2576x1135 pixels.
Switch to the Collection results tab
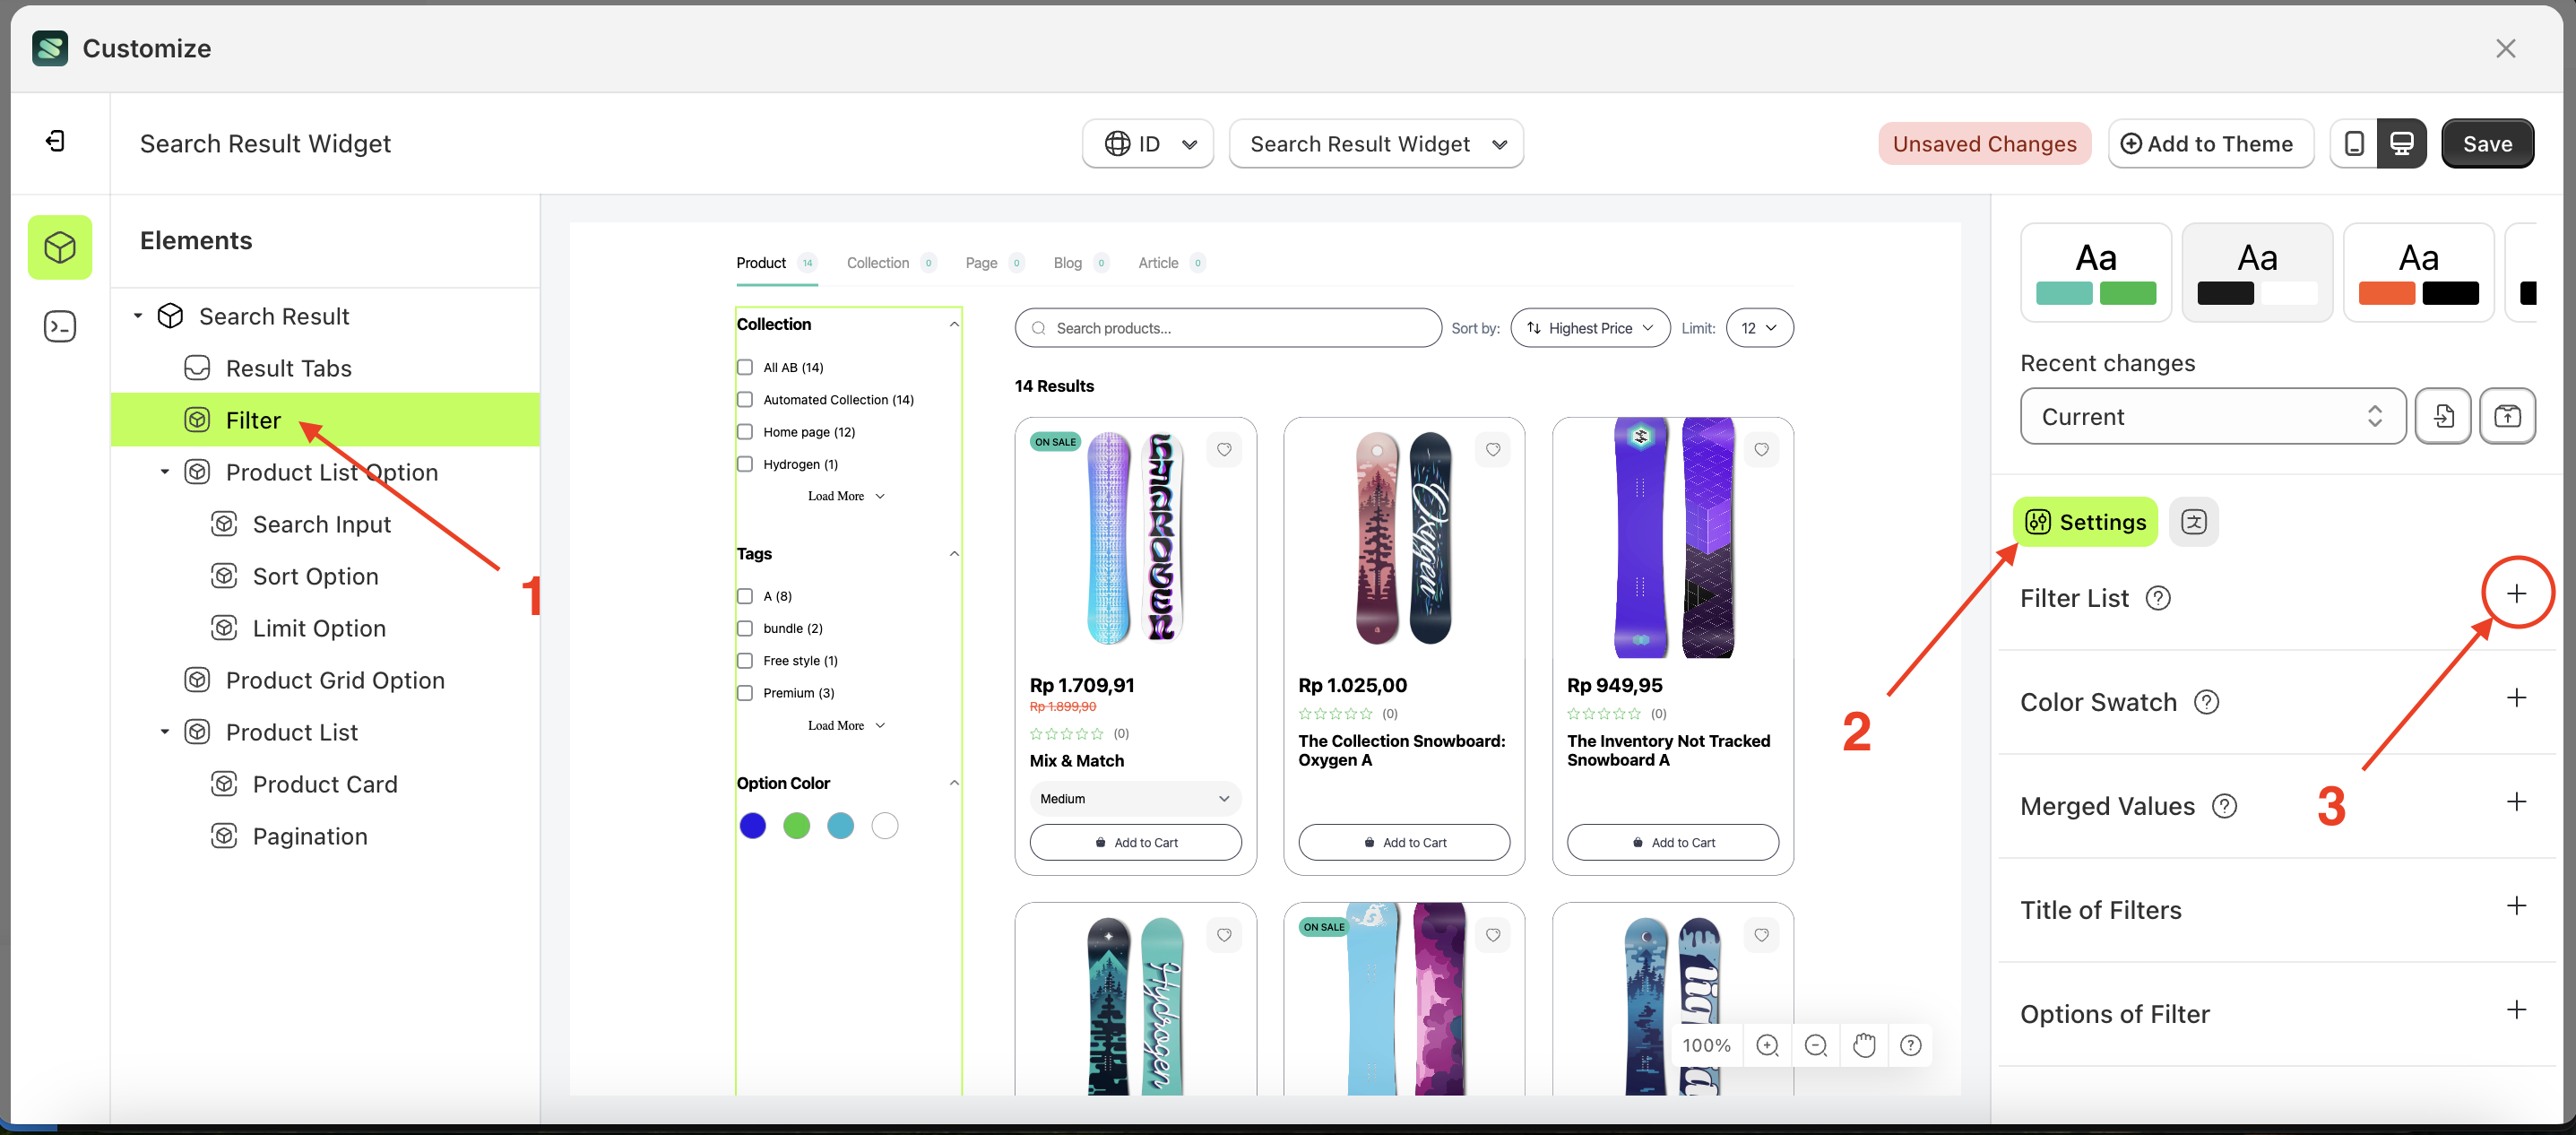click(x=878, y=262)
